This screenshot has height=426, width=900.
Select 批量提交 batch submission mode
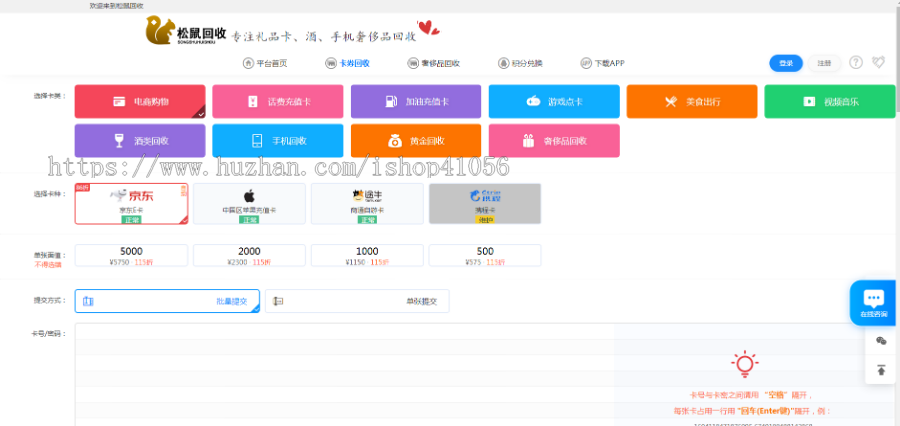167,301
